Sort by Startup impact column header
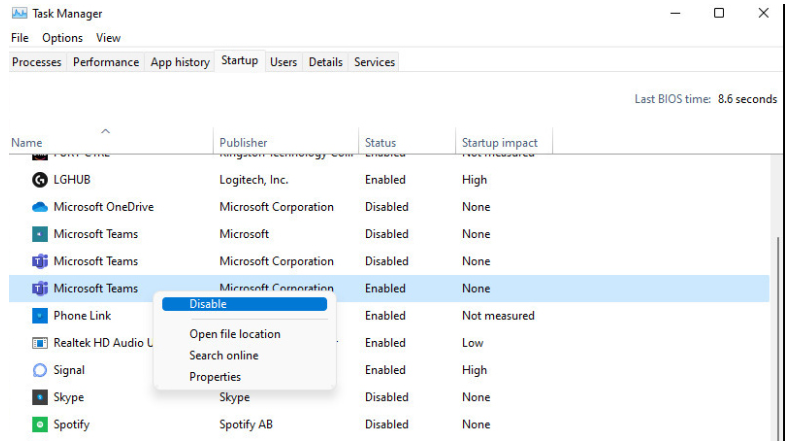The height and width of the screenshot is (443, 786). (x=499, y=143)
